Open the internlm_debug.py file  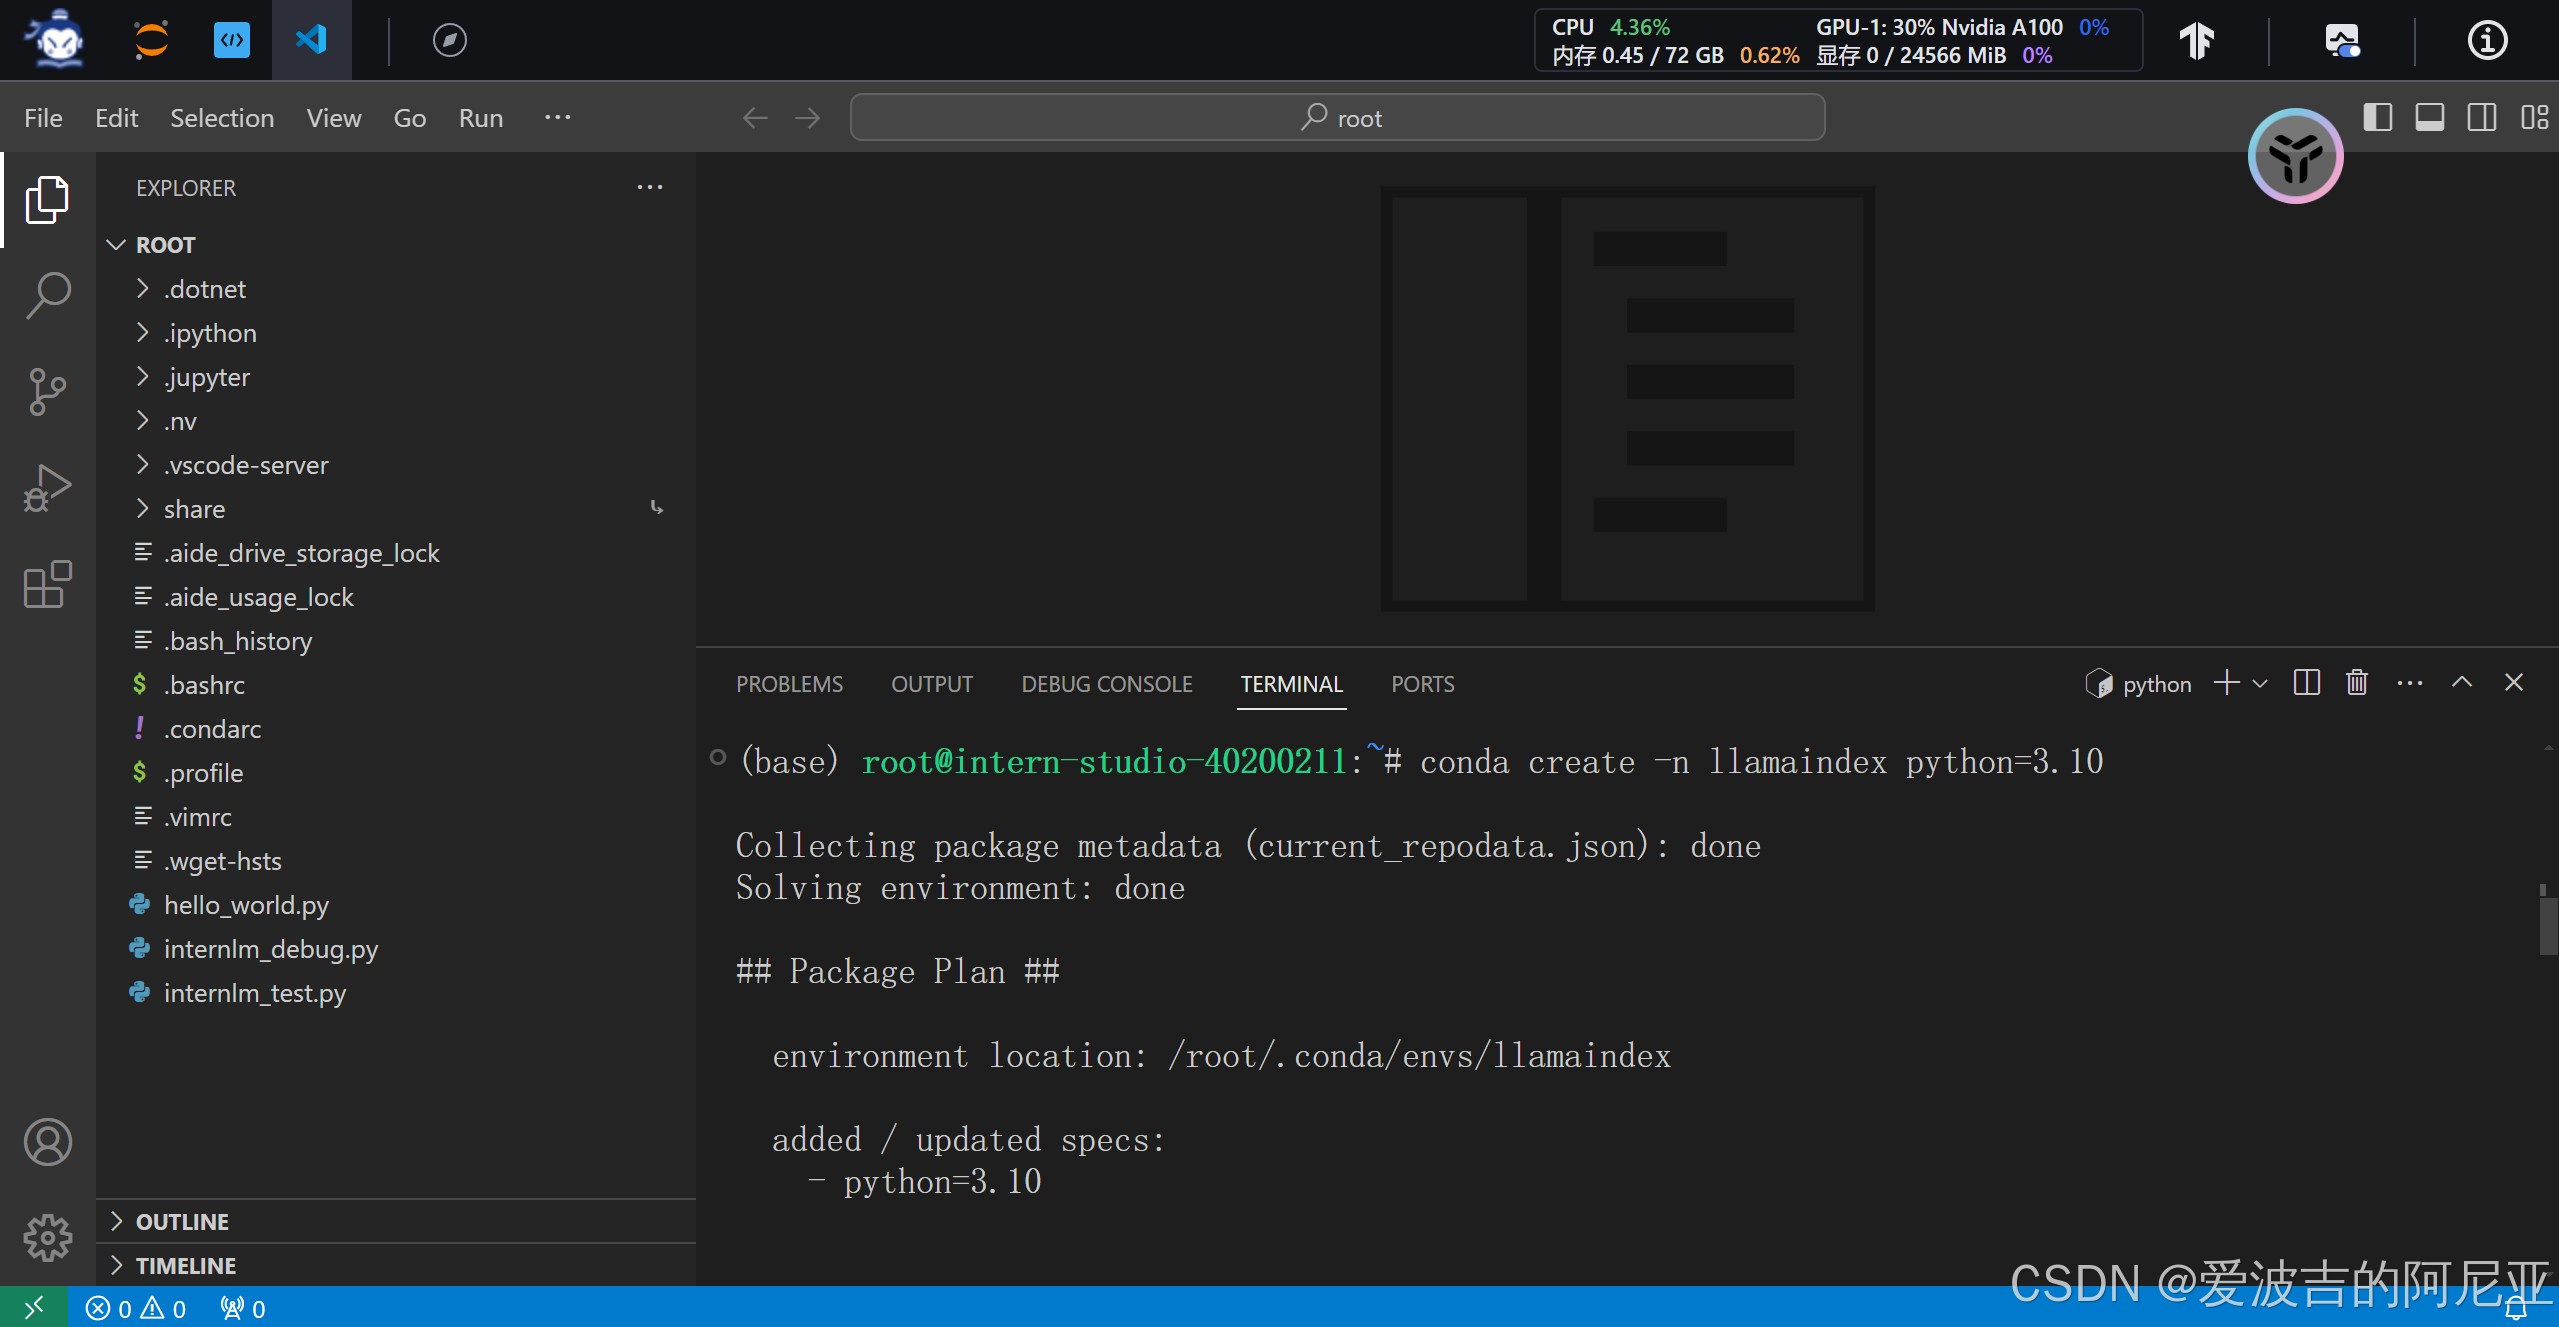tap(270, 949)
